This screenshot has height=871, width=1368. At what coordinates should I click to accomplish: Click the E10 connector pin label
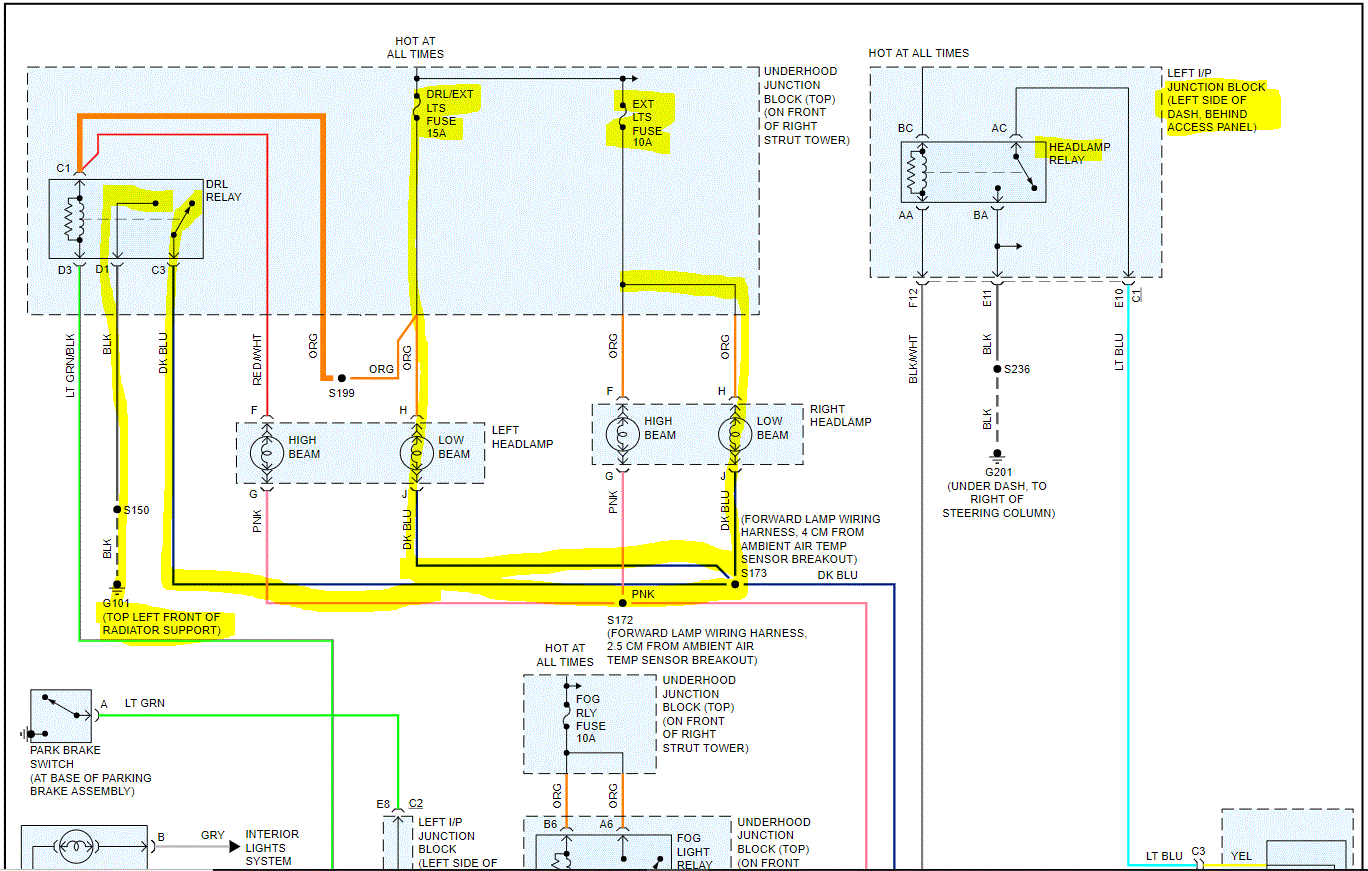[1120, 297]
